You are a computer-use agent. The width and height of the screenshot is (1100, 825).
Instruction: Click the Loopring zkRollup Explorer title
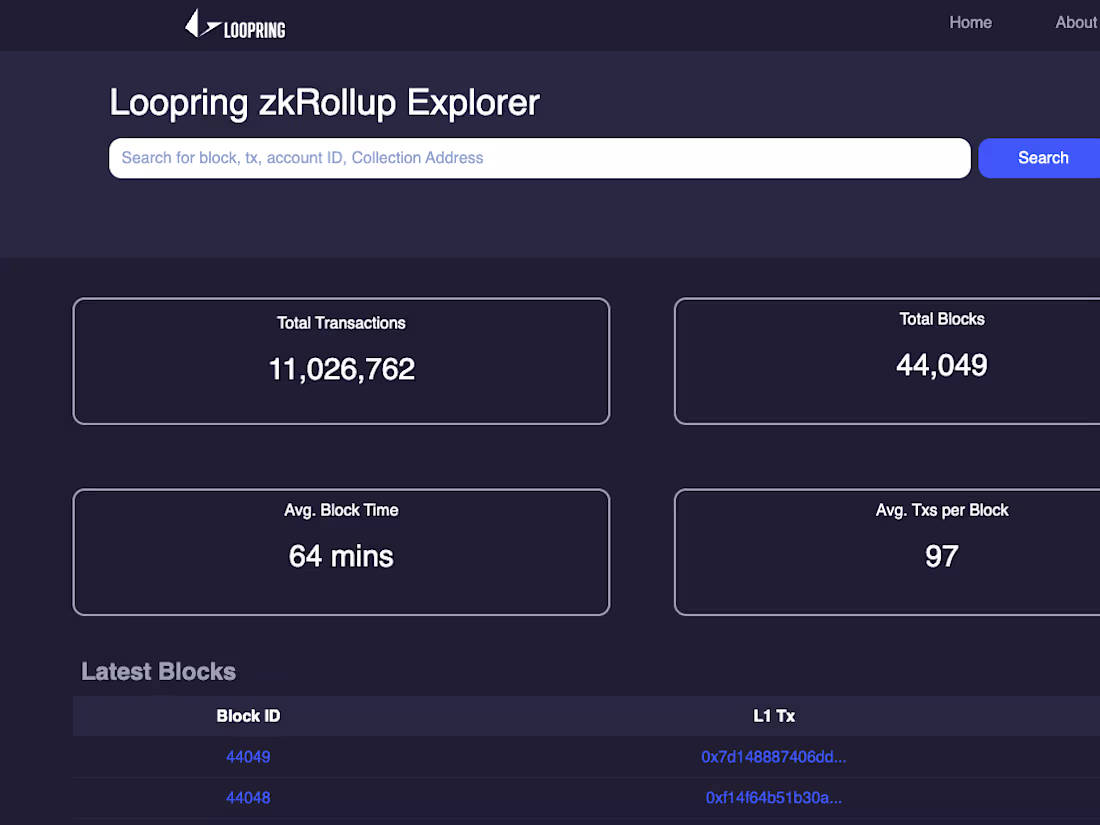(324, 103)
